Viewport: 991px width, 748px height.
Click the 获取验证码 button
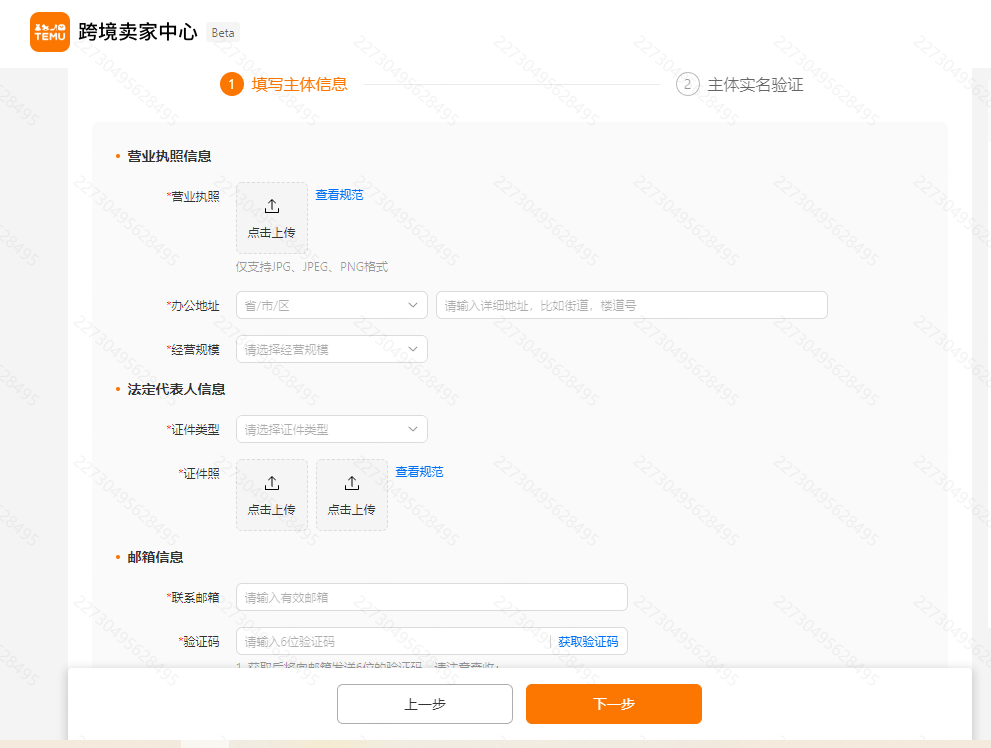pos(587,641)
